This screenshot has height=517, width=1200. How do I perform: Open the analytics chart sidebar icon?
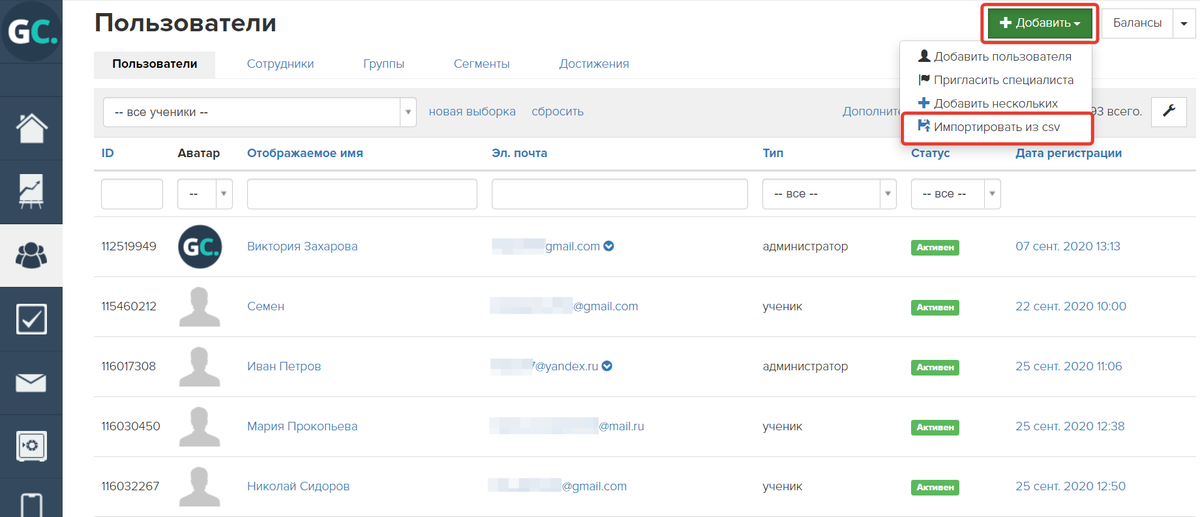(31, 192)
